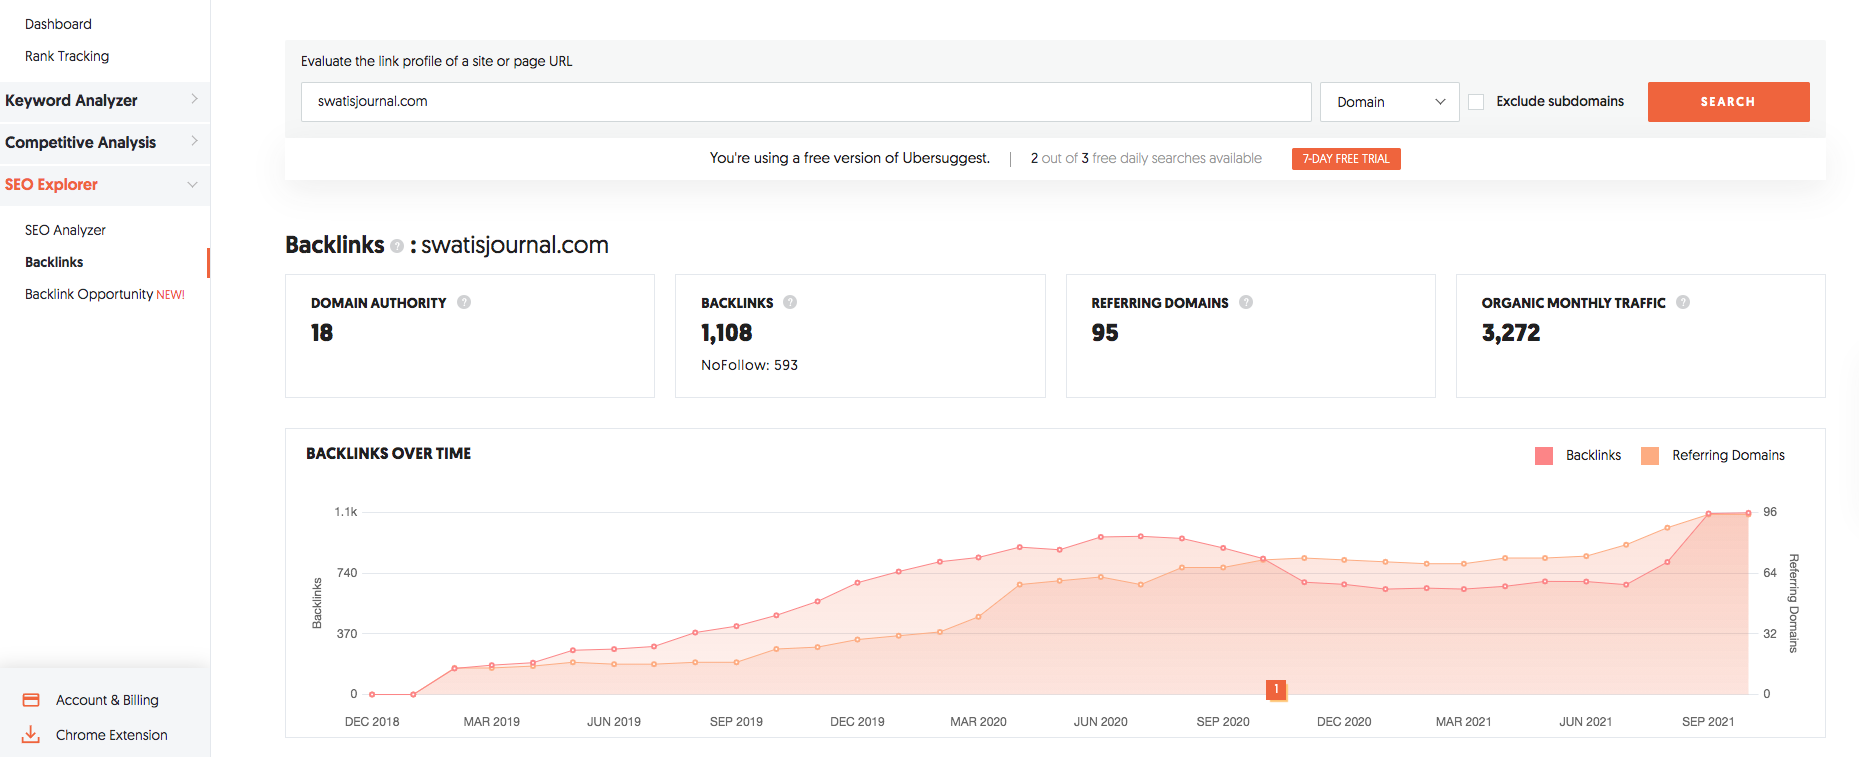Click the URL input field with swatisjournal.com
This screenshot has width=1859, height=757.
pos(806,102)
